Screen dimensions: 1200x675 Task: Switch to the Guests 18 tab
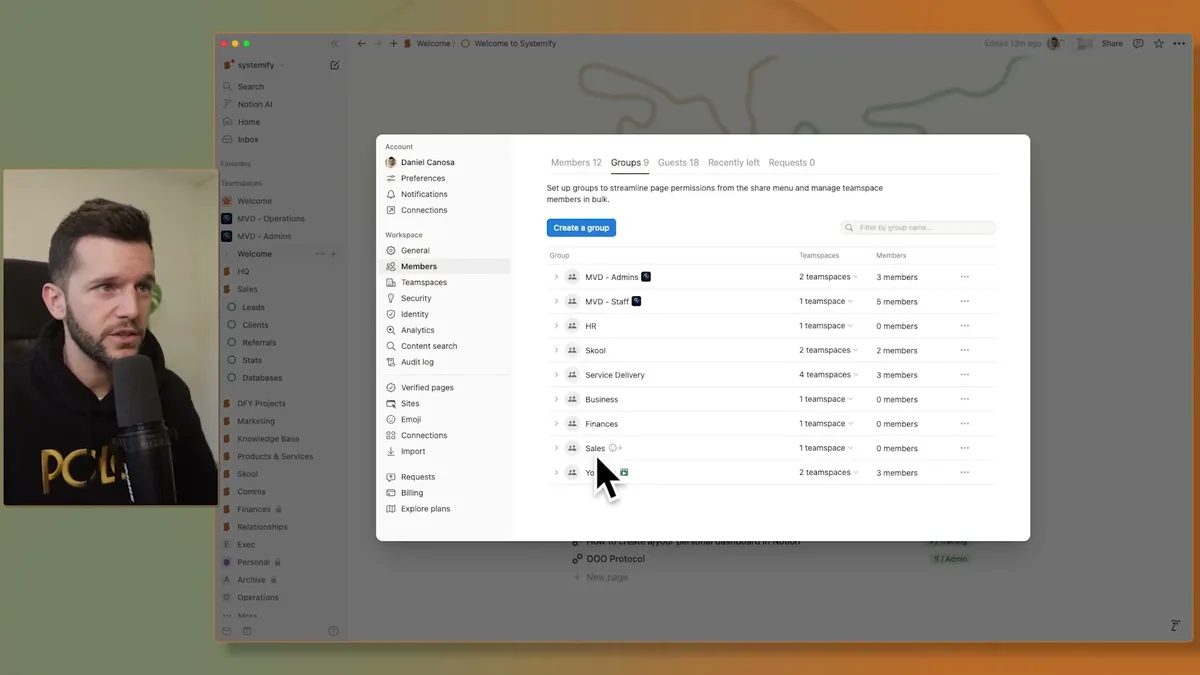coord(678,161)
